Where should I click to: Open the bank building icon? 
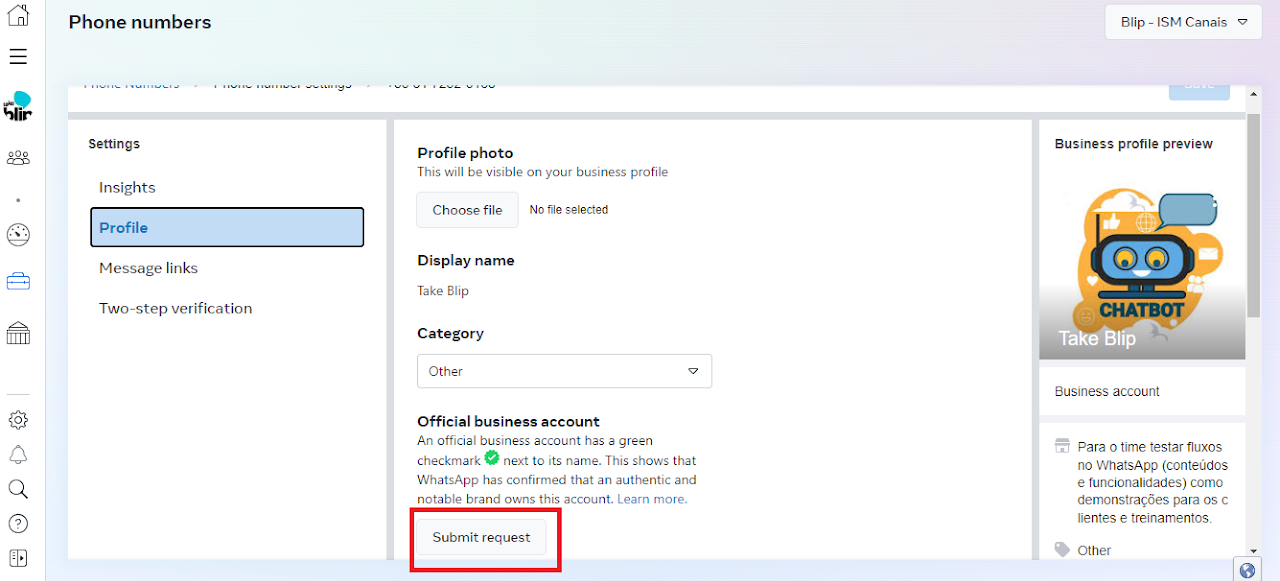(18, 333)
